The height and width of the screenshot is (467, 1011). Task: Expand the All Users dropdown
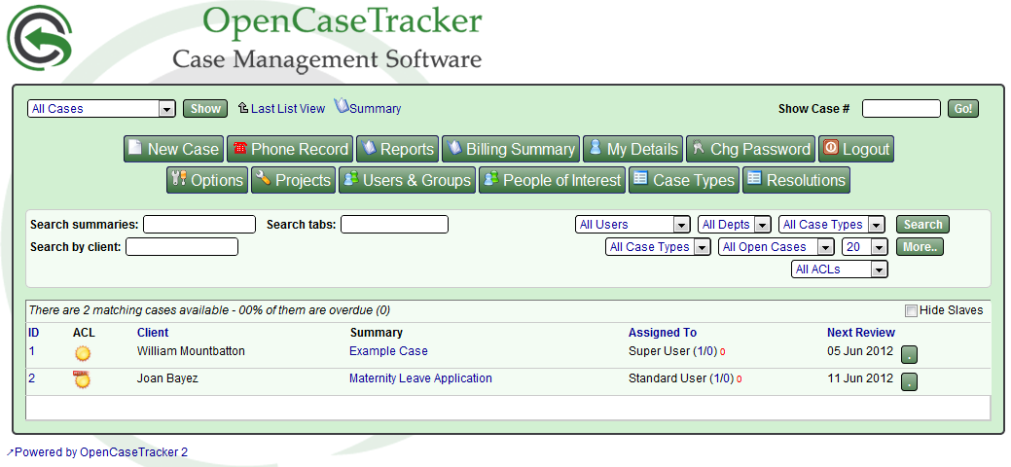pos(633,224)
